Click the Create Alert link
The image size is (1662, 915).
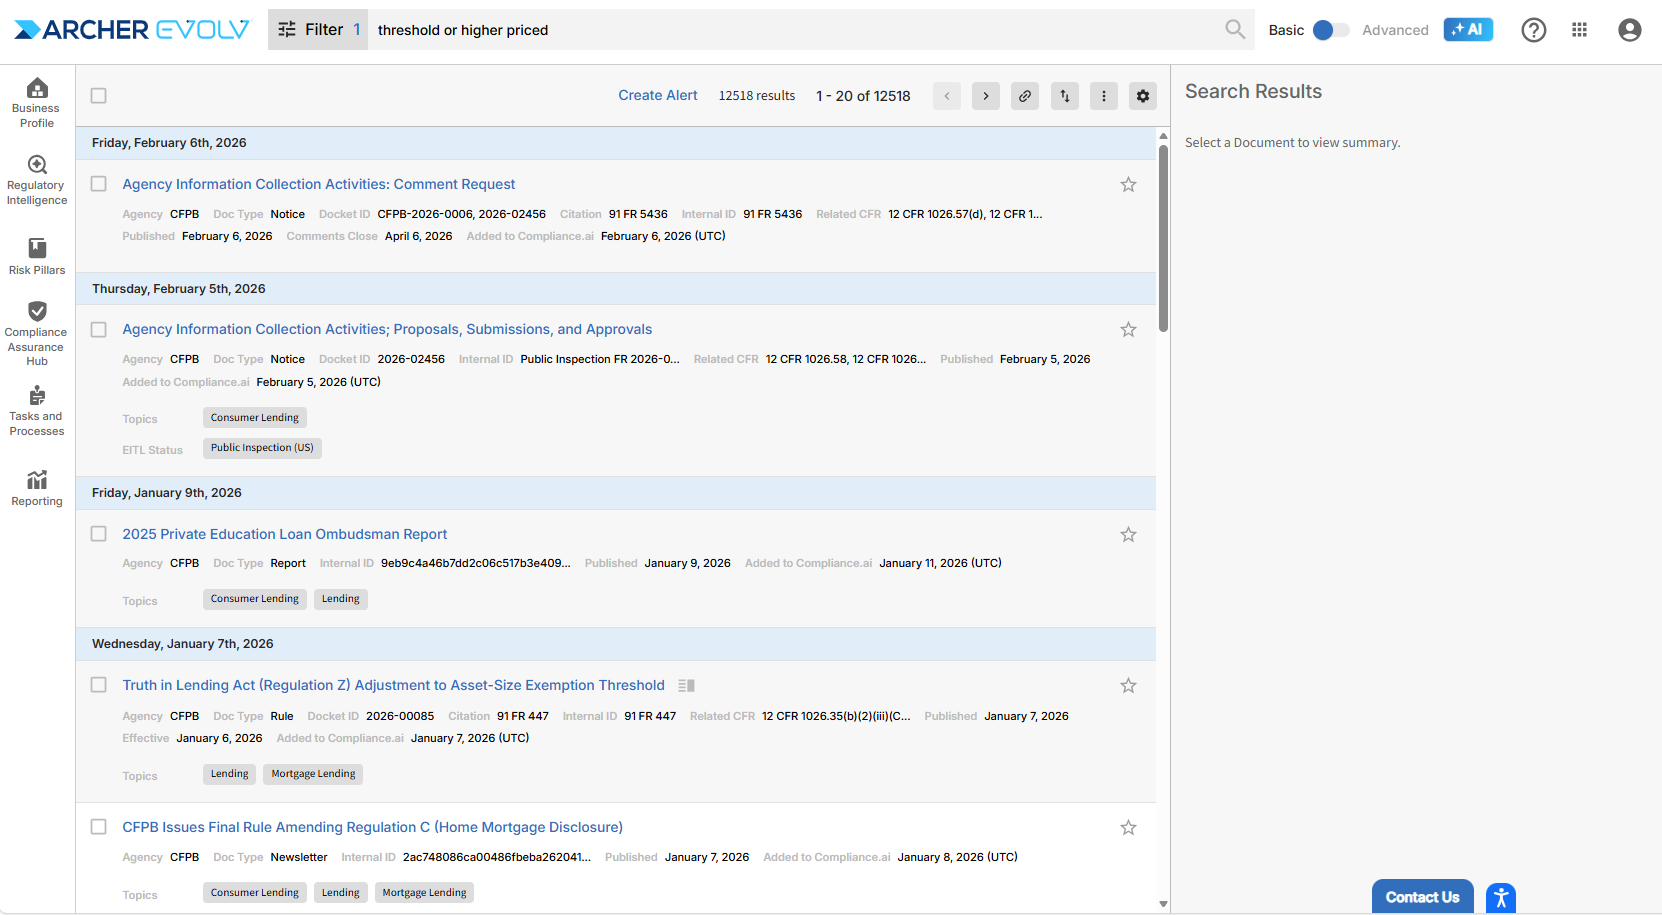[x=657, y=95]
